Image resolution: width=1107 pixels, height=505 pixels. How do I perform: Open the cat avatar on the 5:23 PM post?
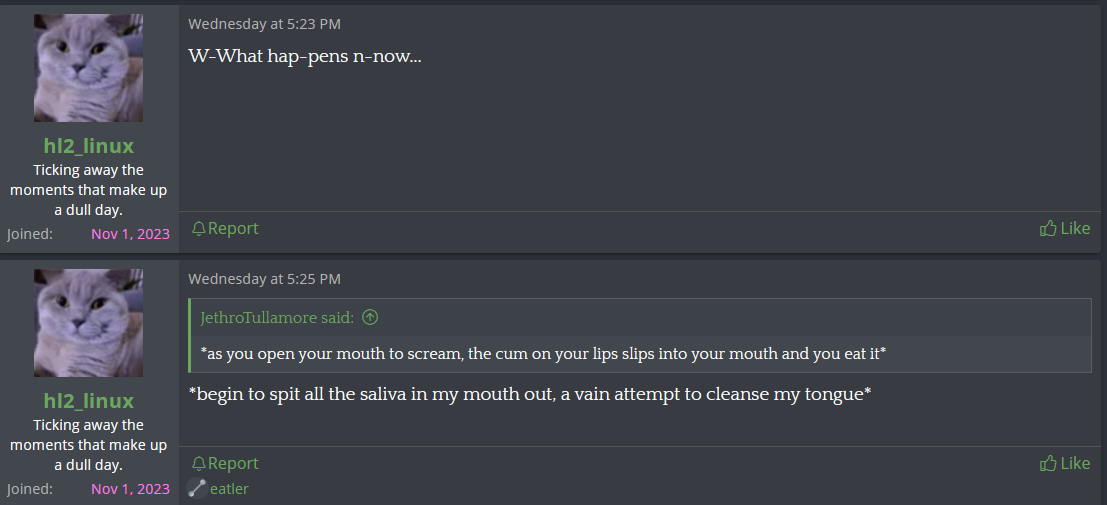88,68
